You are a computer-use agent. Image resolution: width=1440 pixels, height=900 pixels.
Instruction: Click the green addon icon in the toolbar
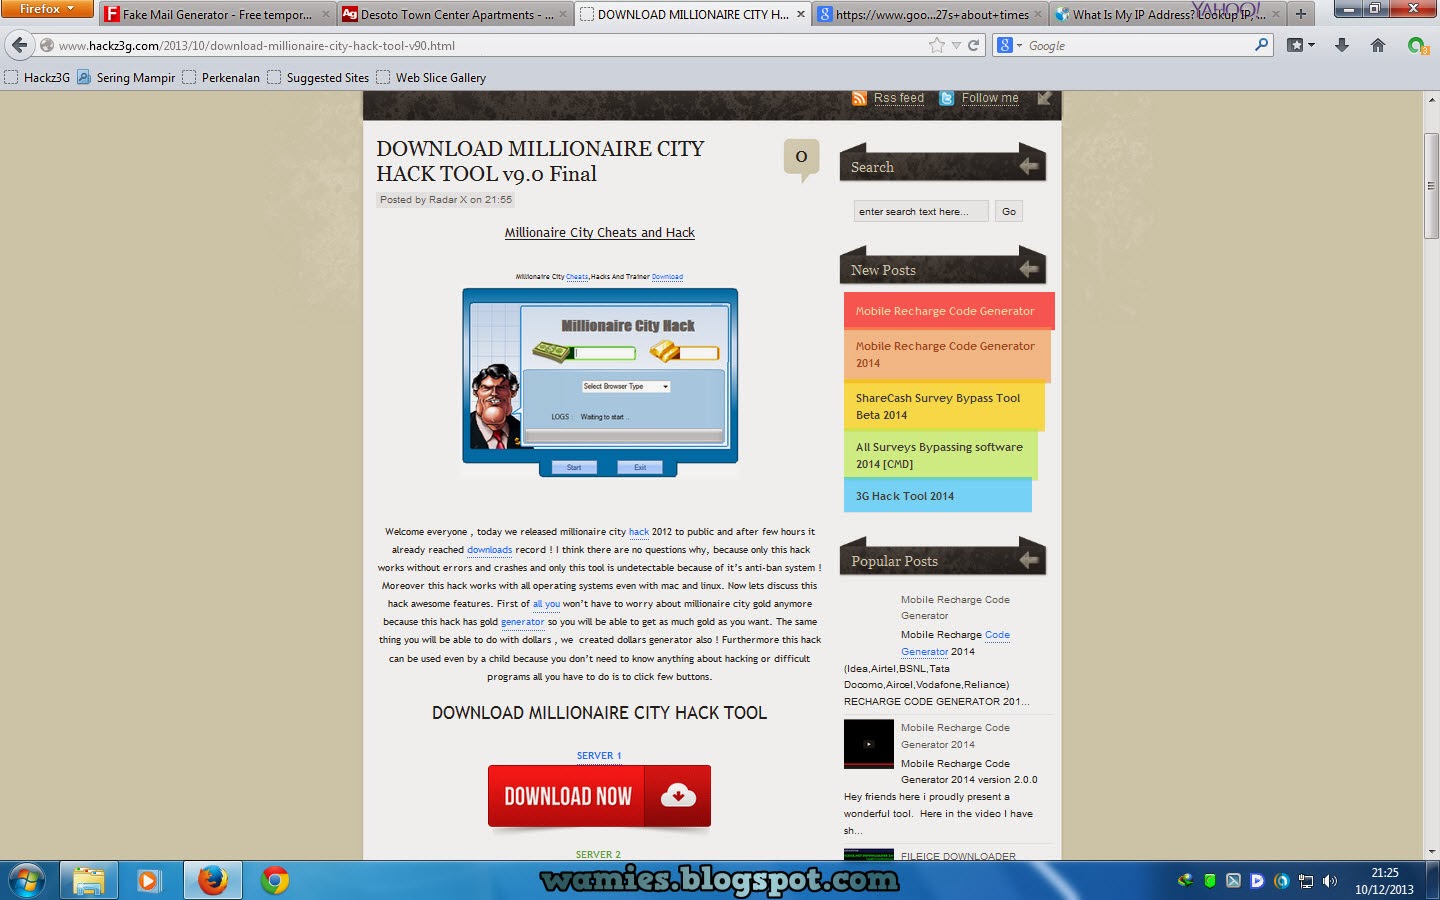pyautogui.click(x=1417, y=45)
